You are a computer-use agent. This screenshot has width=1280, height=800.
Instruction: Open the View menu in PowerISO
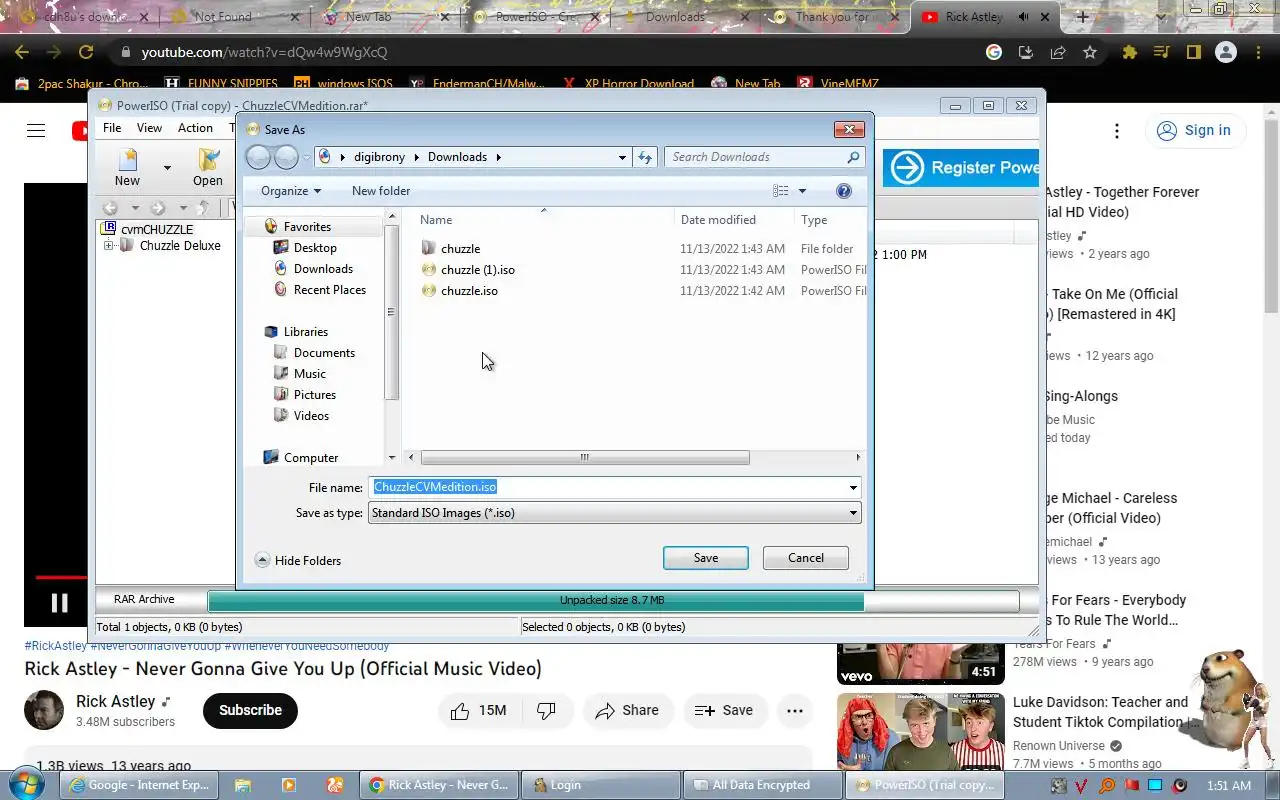coord(149,128)
